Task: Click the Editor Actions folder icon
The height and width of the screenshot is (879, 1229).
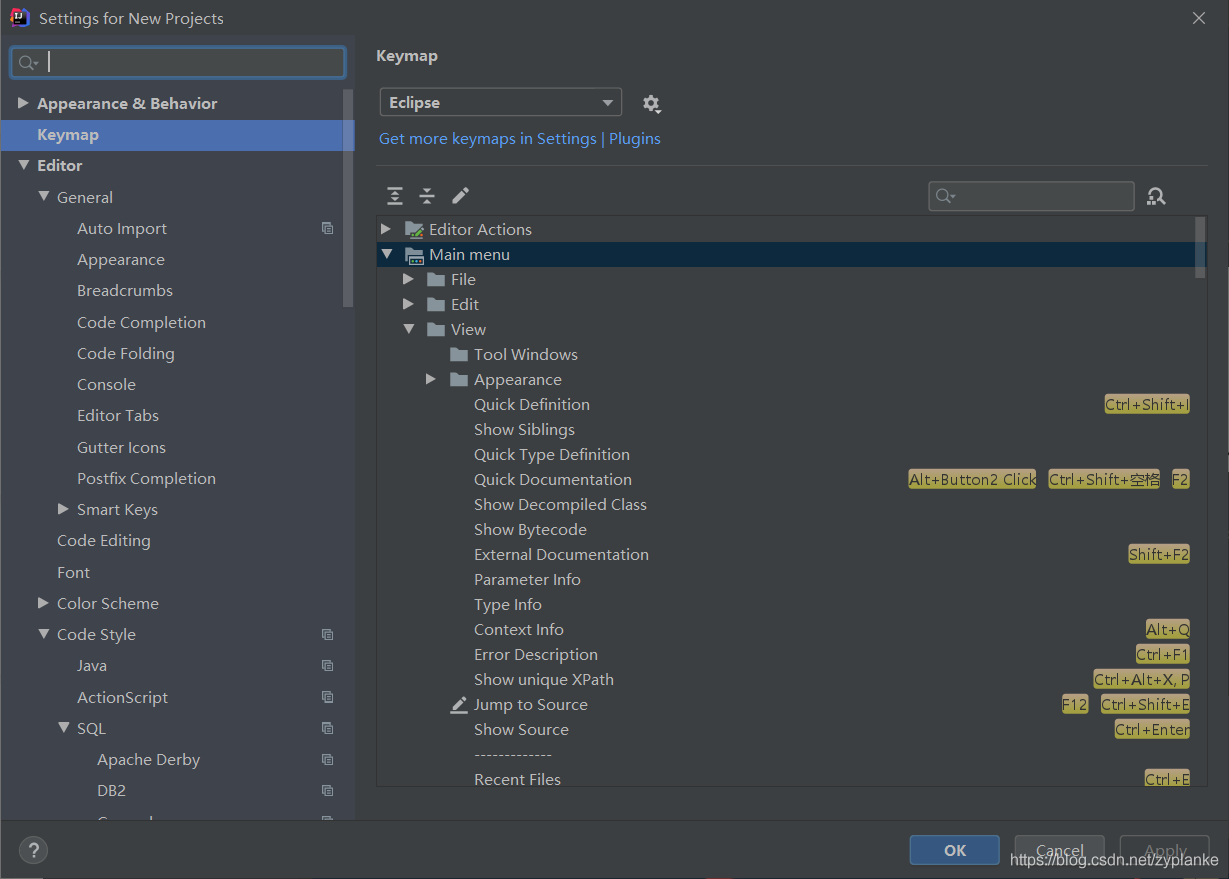Action: pyautogui.click(x=413, y=229)
